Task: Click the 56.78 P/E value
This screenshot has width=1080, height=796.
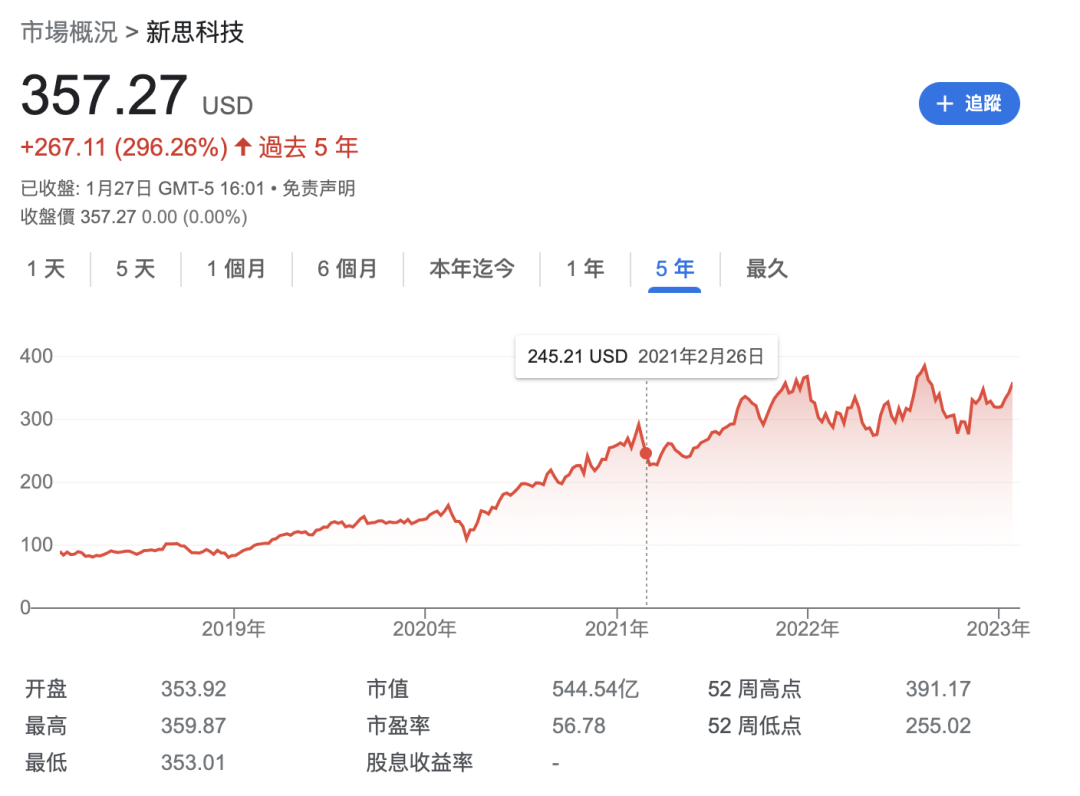Action: (579, 726)
